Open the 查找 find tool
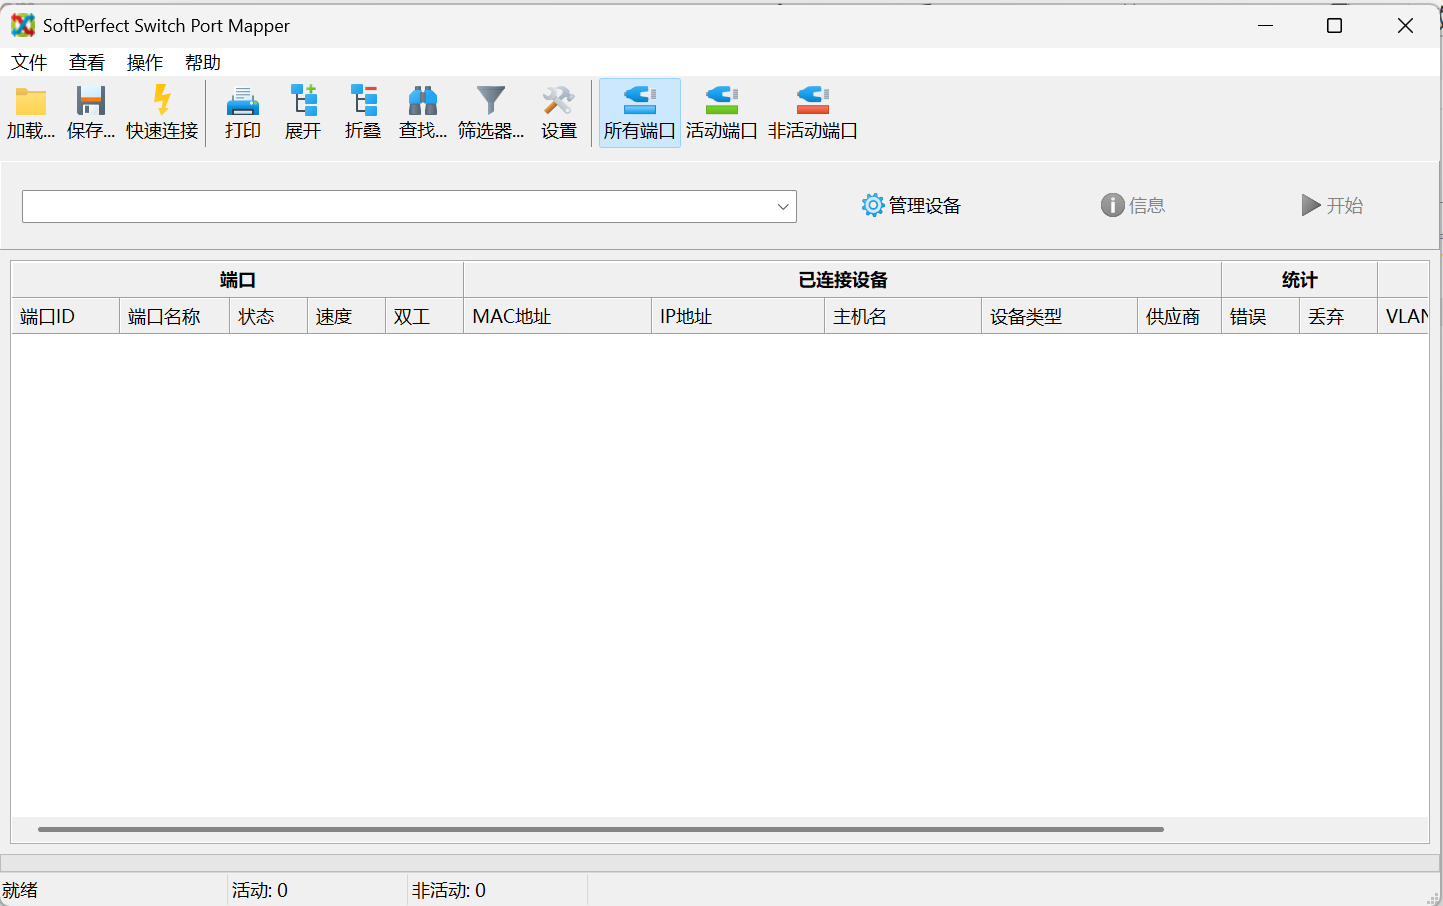This screenshot has width=1443, height=906. pyautogui.click(x=422, y=112)
